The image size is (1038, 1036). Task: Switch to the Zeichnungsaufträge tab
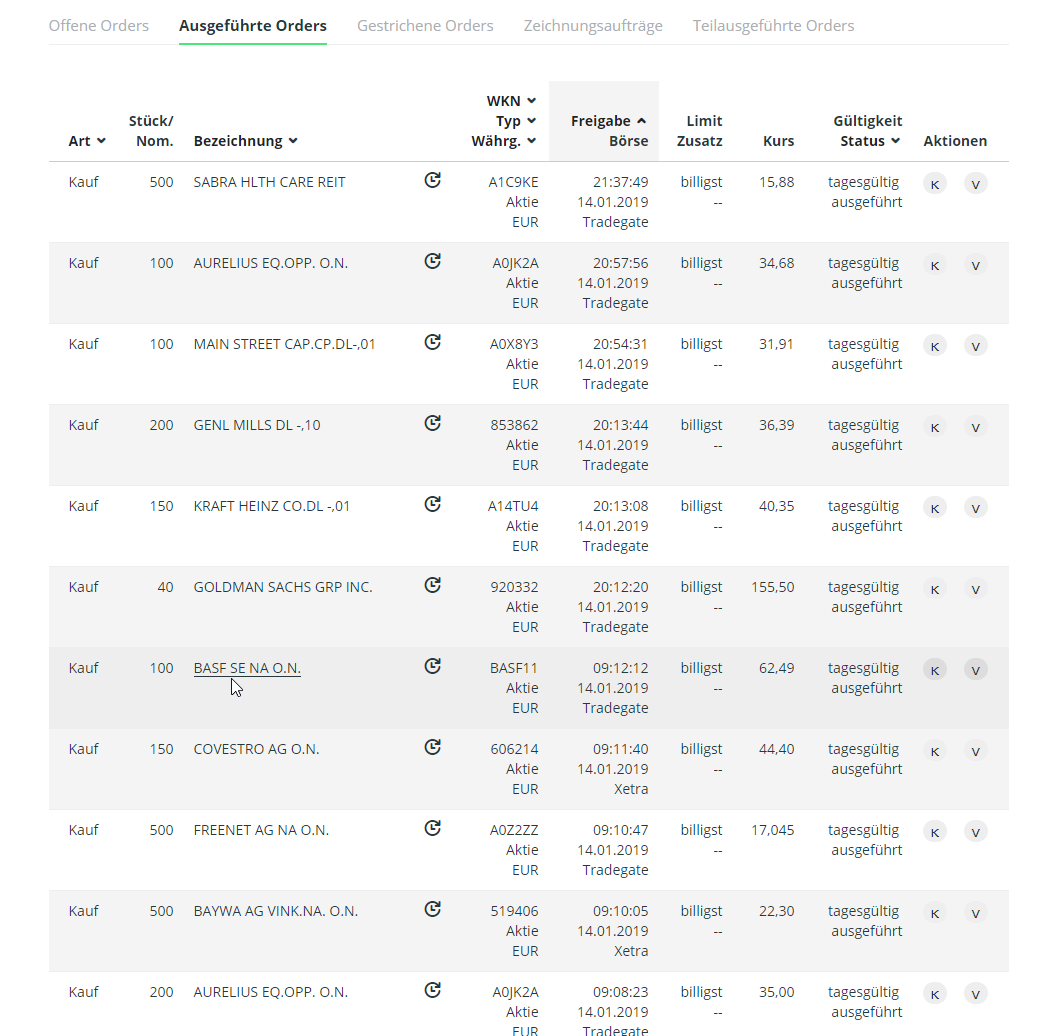(x=593, y=25)
